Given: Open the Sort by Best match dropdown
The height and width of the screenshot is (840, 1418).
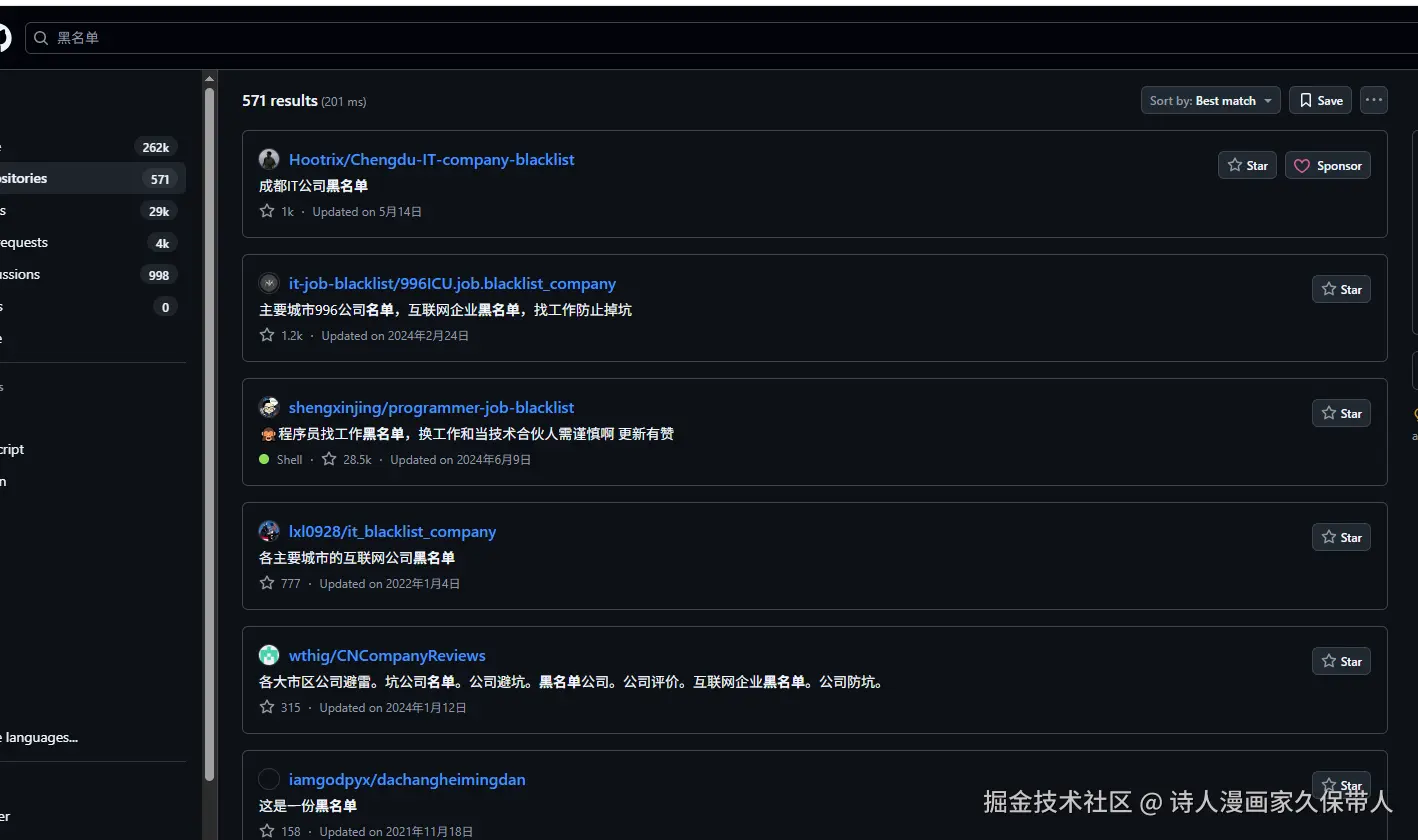Looking at the screenshot, I should [1210, 100].
